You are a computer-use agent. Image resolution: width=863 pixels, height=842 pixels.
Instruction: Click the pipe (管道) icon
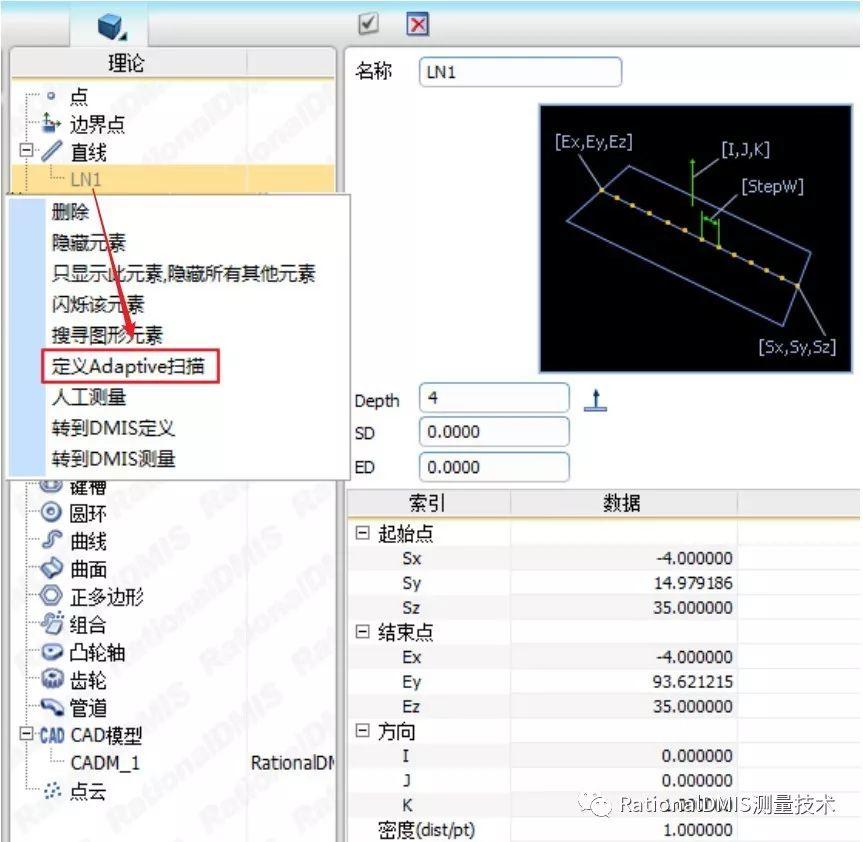(53, 707)
